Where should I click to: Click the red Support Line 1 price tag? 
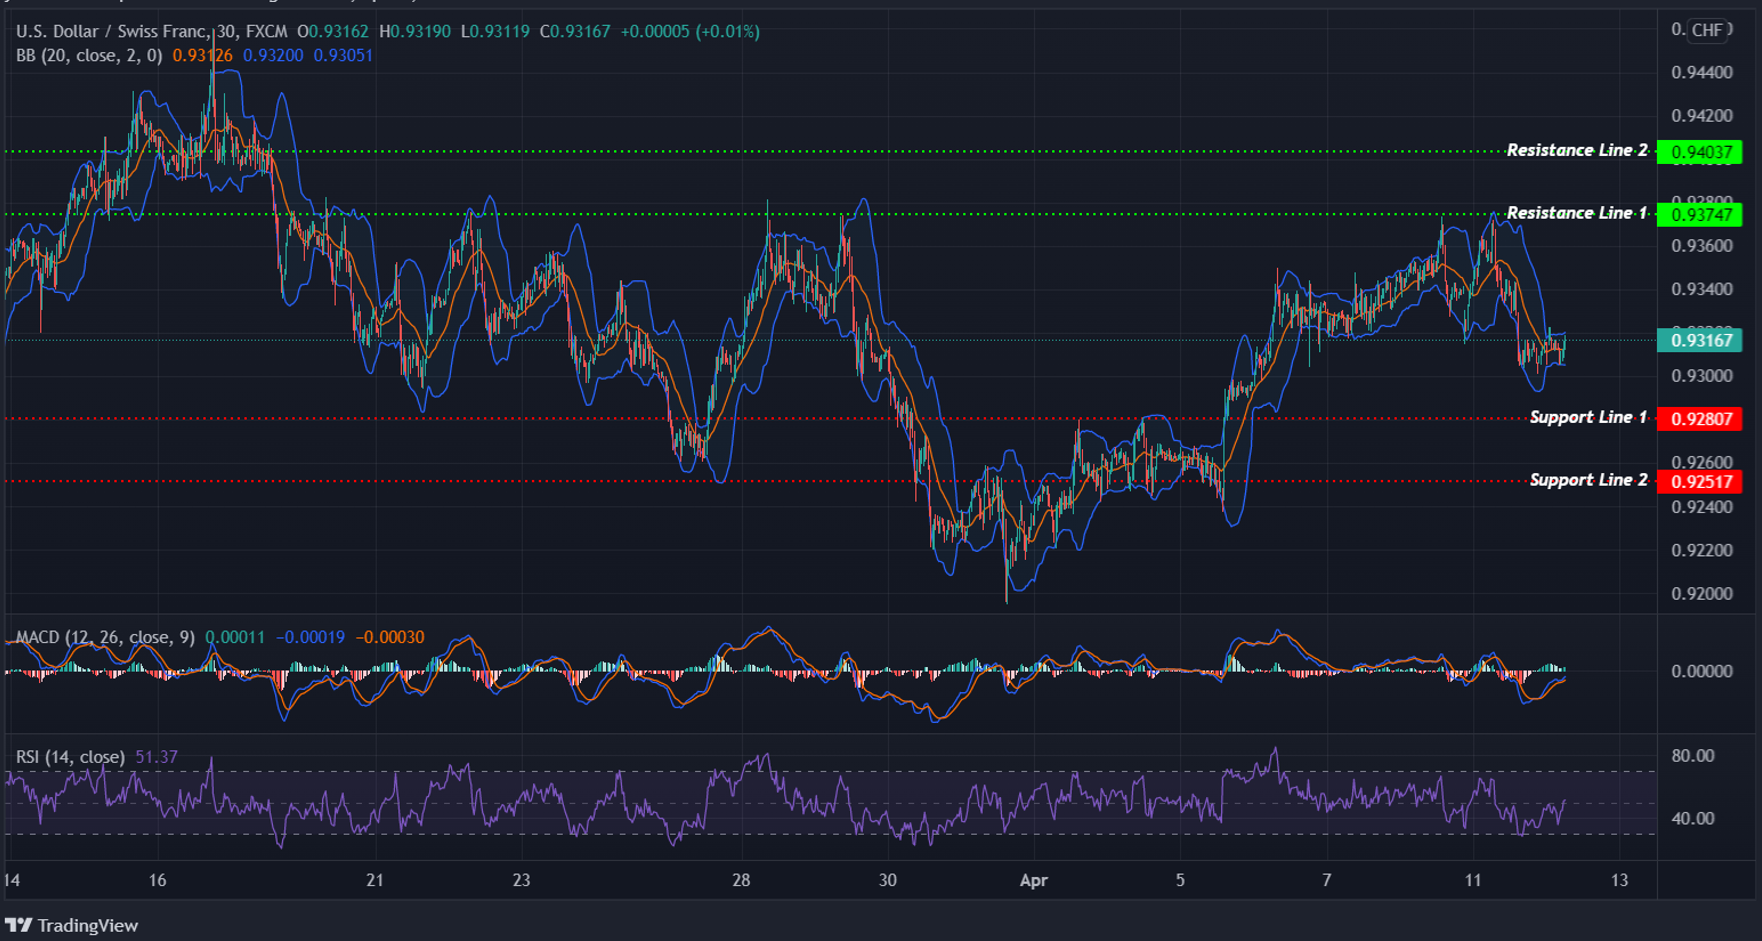(1700, 418)
